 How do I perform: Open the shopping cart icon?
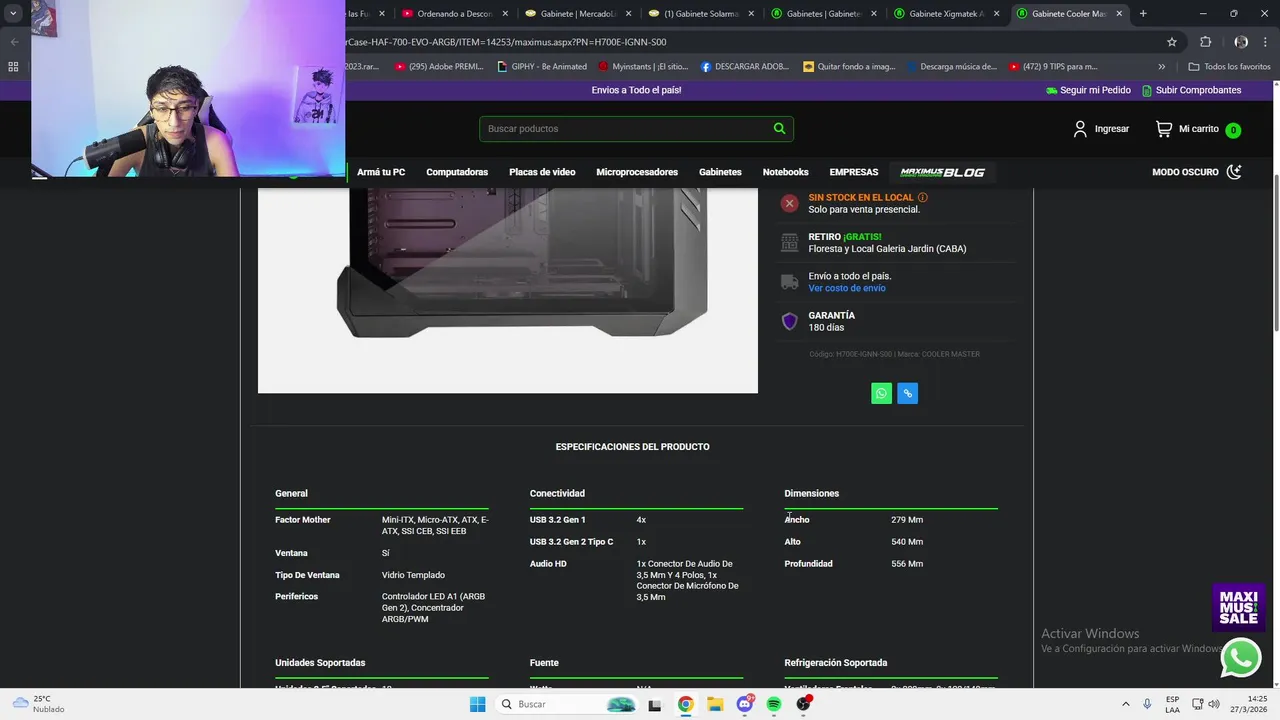(x=1164, y=129)
